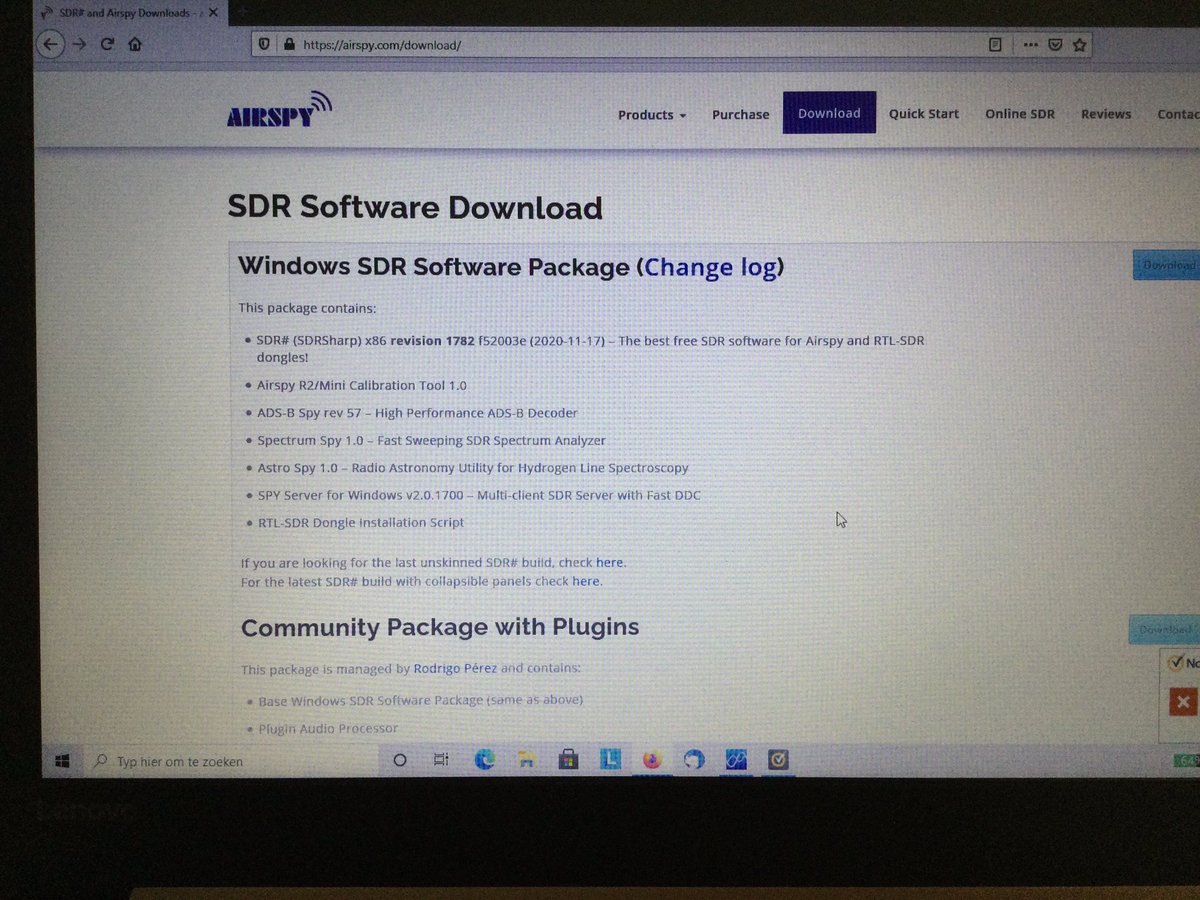Image resolution: width=1200 pixels, height=900 pixels.
Task: Click the 'Typ hier om te zoeken' search box
Action: tap(232, 761)
